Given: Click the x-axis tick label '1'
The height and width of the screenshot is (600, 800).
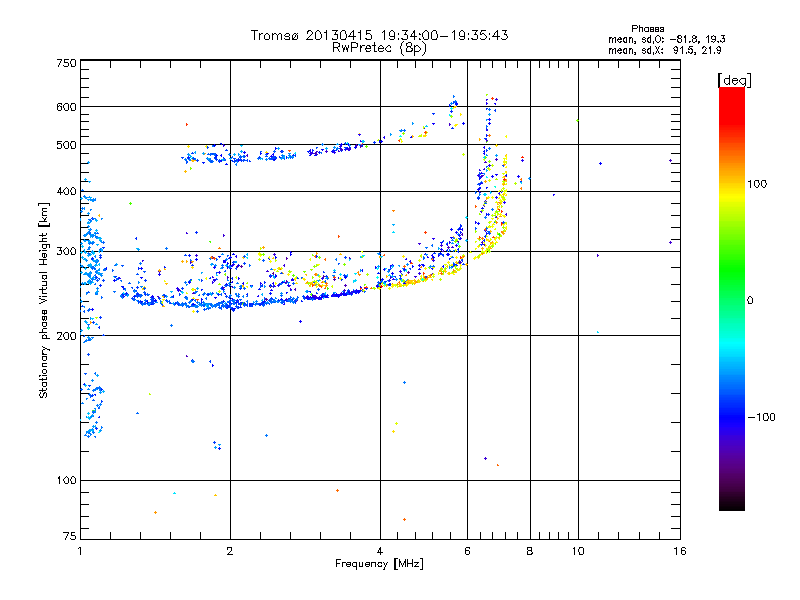Looking at the screenshot, I should pyautogui.click(x=80, y=551).
